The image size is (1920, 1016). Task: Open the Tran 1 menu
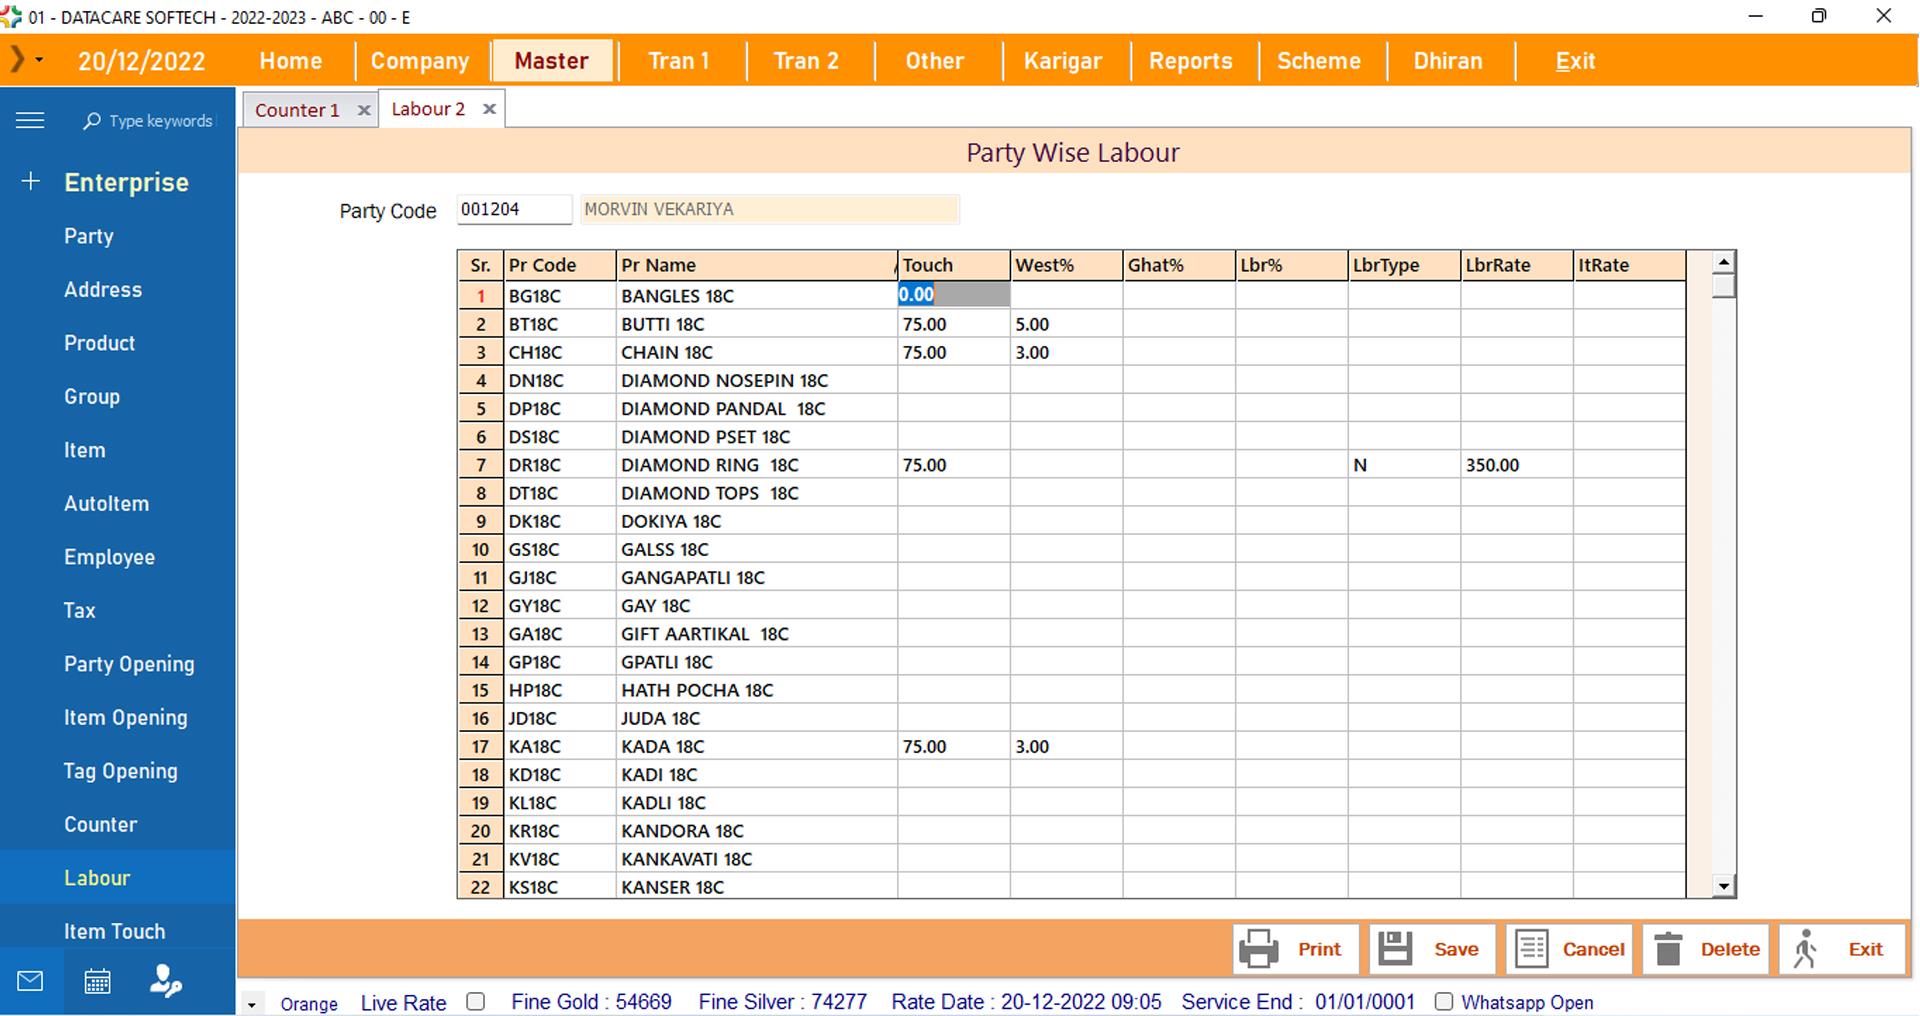679,61
